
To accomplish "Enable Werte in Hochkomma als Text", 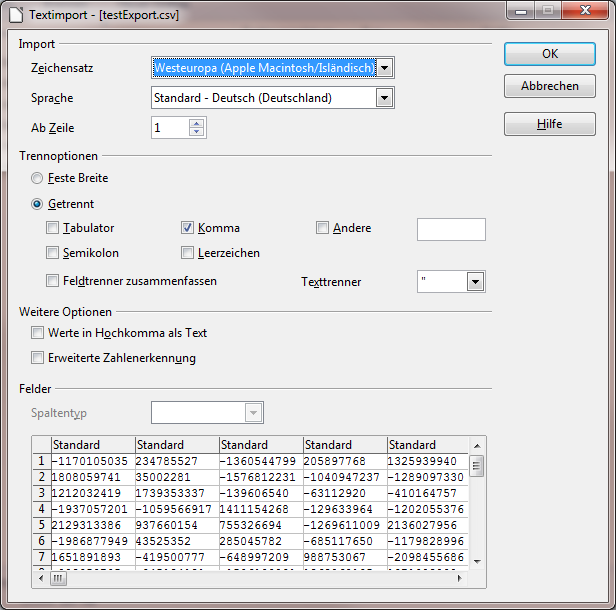I will pos(38,333).
